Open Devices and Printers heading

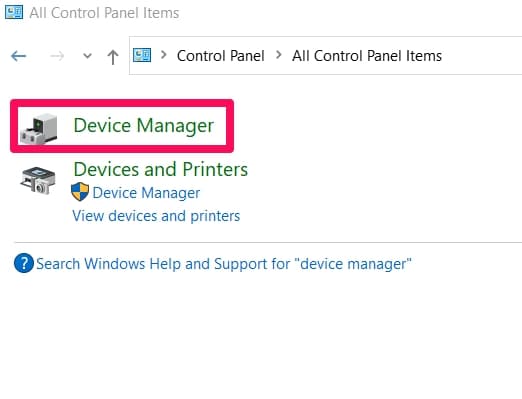(161, 169)
